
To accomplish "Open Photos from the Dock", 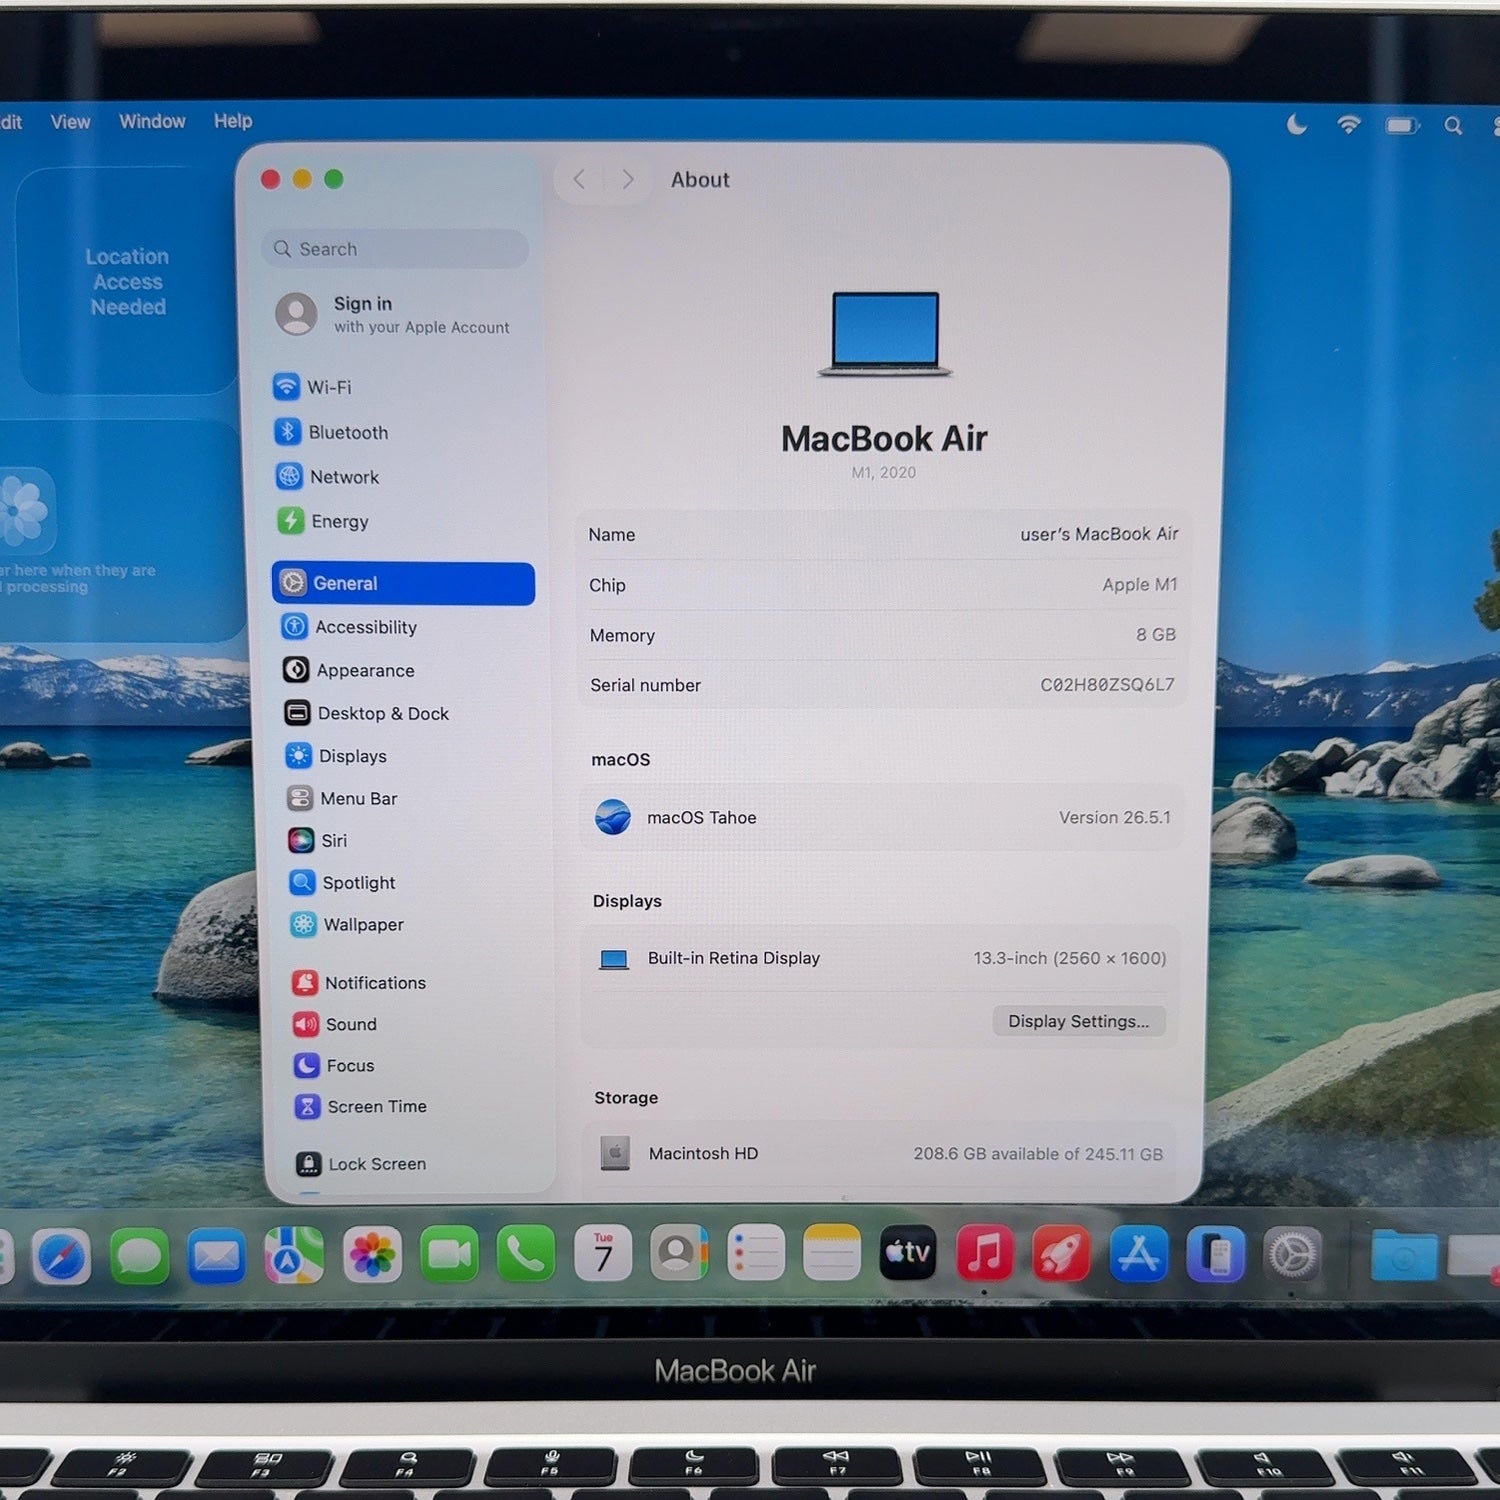I will click(x=372, y=1255).
